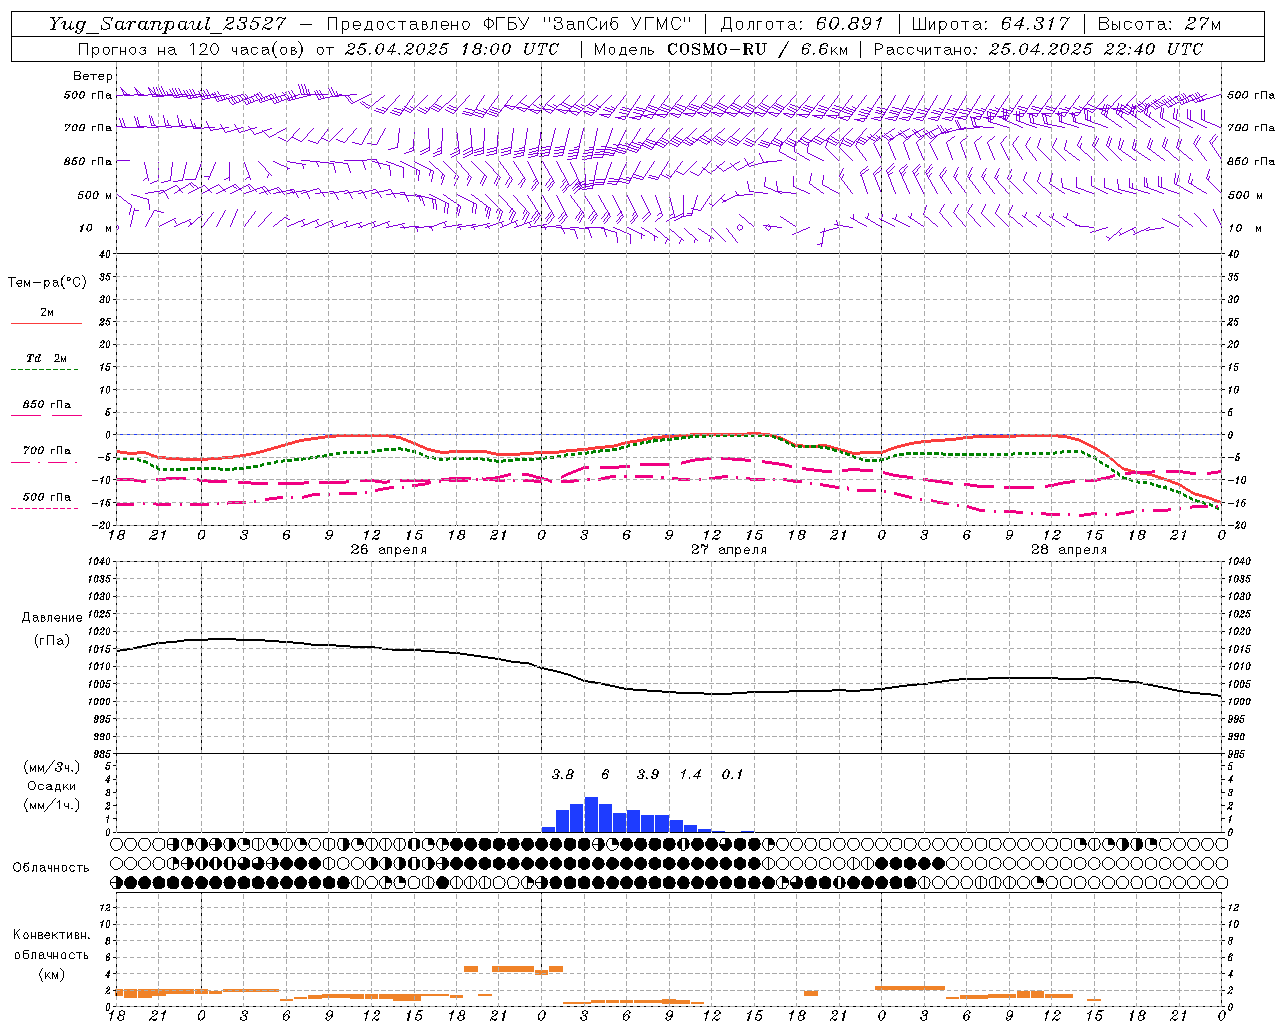Click the date label 28 апреля
The image size is (1280, 1024).
(1069, 550)
